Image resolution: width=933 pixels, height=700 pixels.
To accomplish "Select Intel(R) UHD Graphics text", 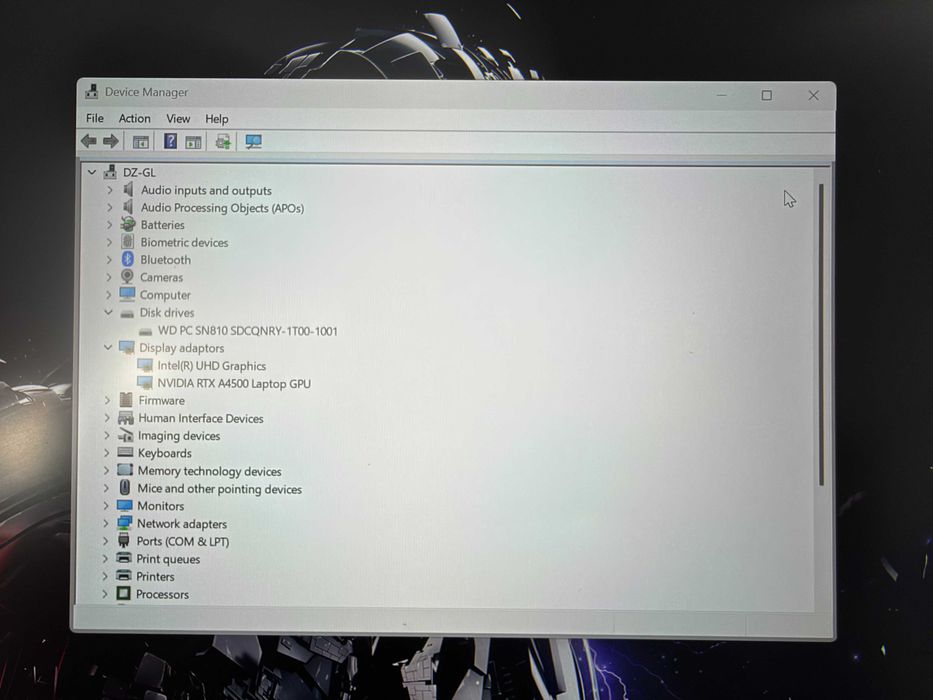I will pyautogui.click(x=211, y=365).
